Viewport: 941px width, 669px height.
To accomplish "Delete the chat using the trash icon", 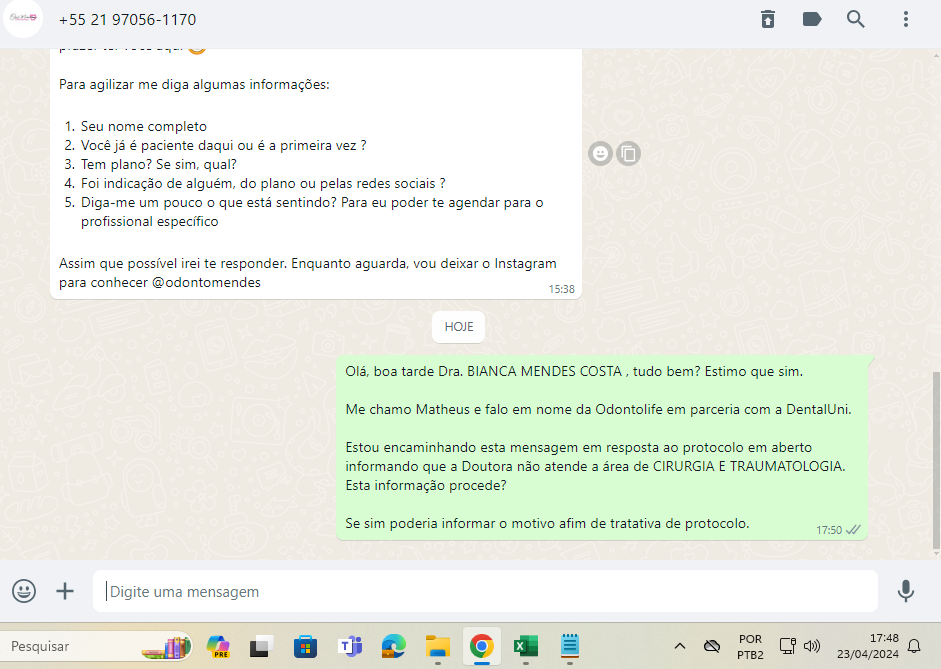I will click(x=768, y=19).
